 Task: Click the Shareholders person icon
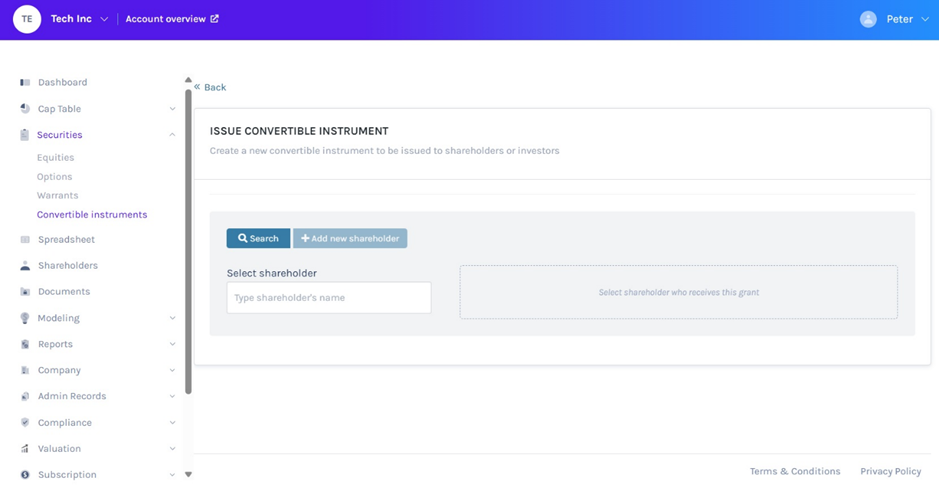tap(25, 266)
